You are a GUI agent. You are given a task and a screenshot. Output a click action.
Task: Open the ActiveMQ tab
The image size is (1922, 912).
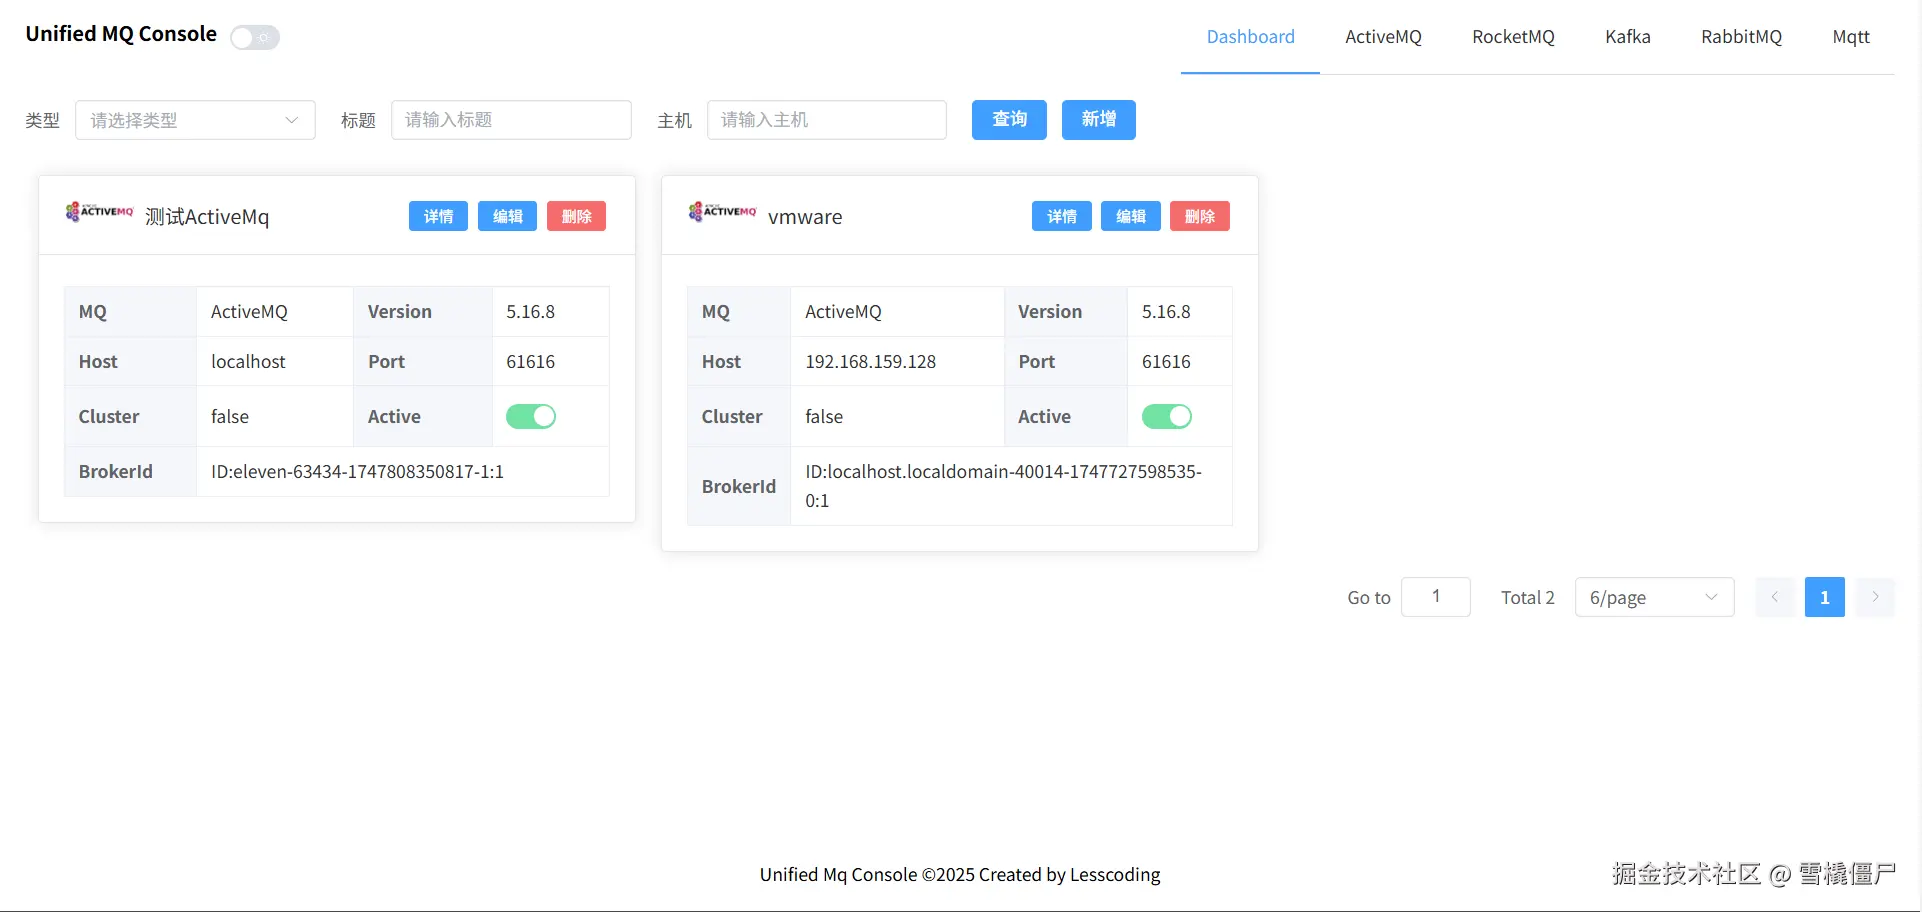(1383, 37)
